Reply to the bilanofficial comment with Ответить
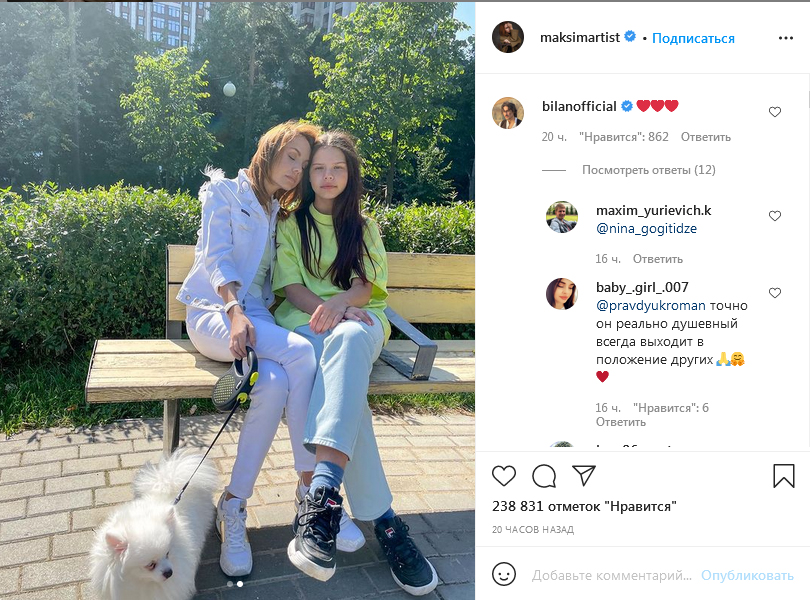 pyautogui.click(x=705, y=137)
